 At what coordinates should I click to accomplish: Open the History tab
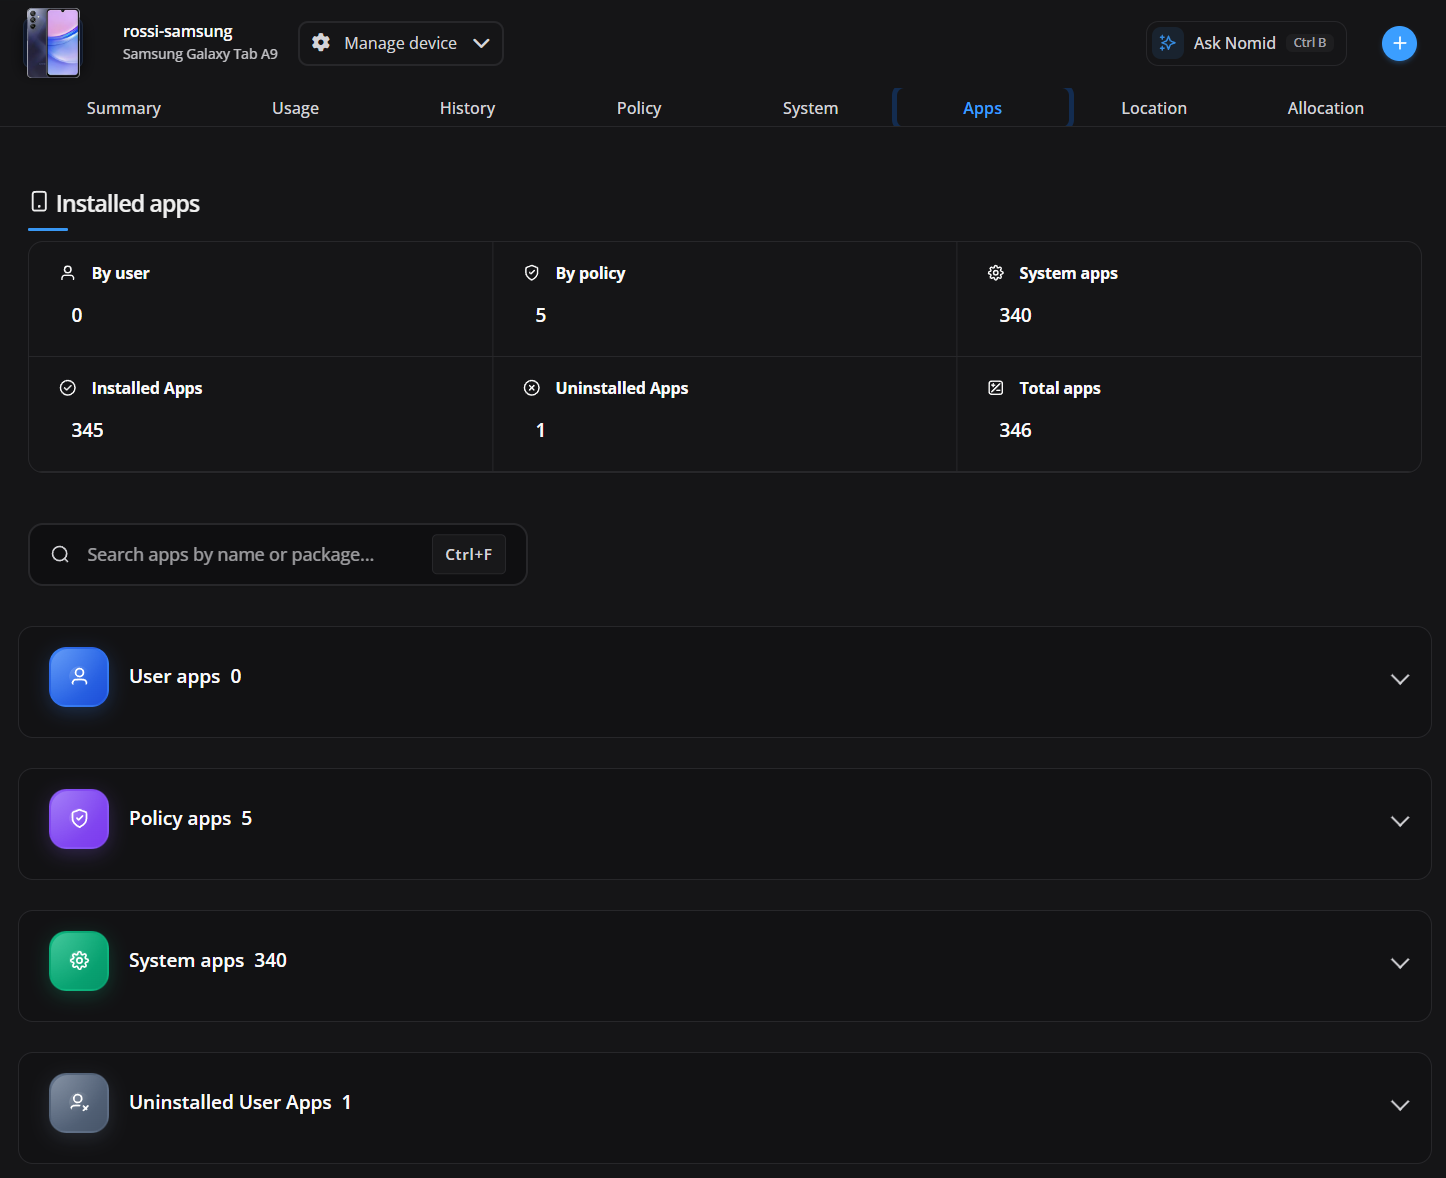tap(468, 108)
